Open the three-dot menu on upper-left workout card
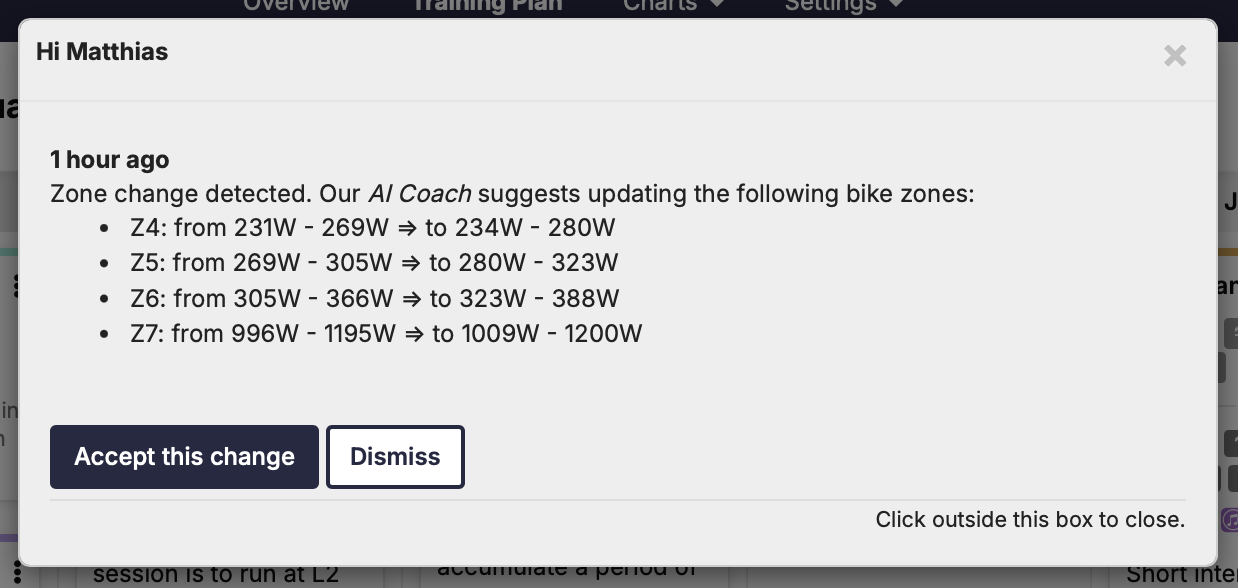This screenshot has width=1238, height=588. (x=15, y=286)
